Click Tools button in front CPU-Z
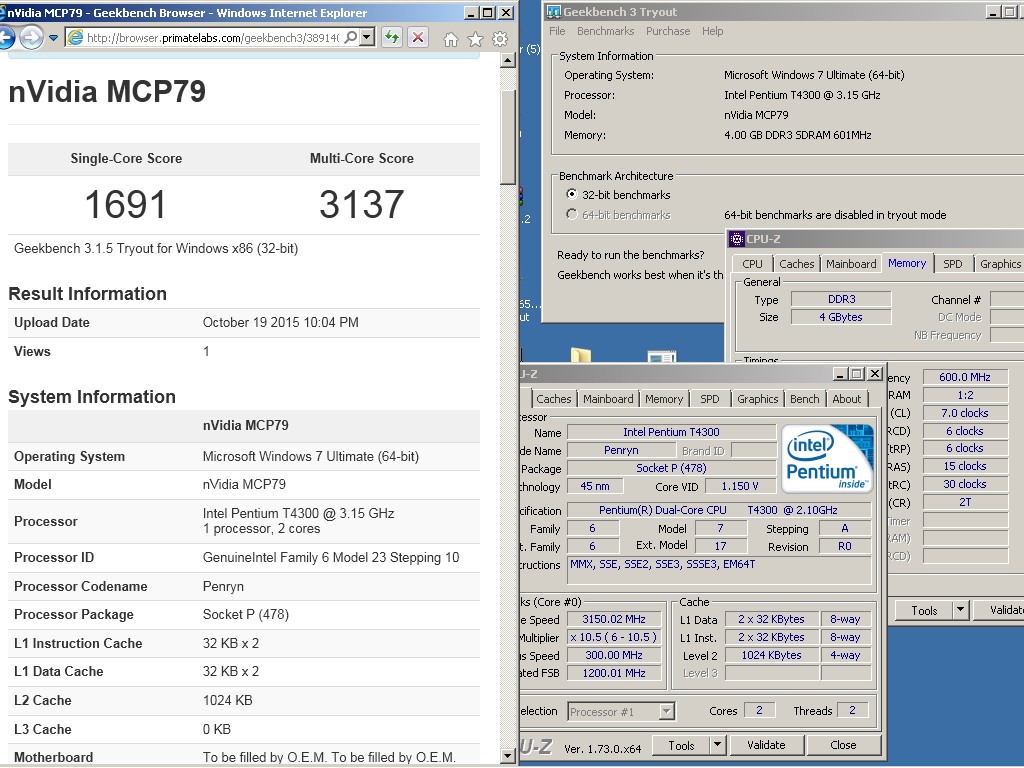1024x768 pixels. 681,746
